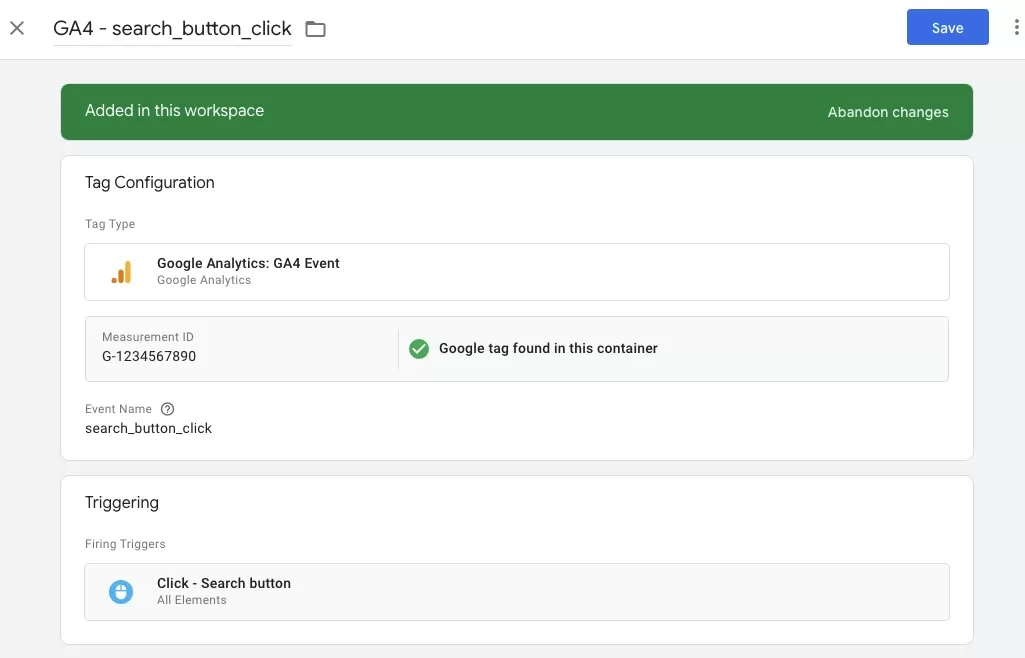Click the Google Analytics bar chart icon
The width and height of the screenshot is (1025, 658).
[x=121, y=272]
